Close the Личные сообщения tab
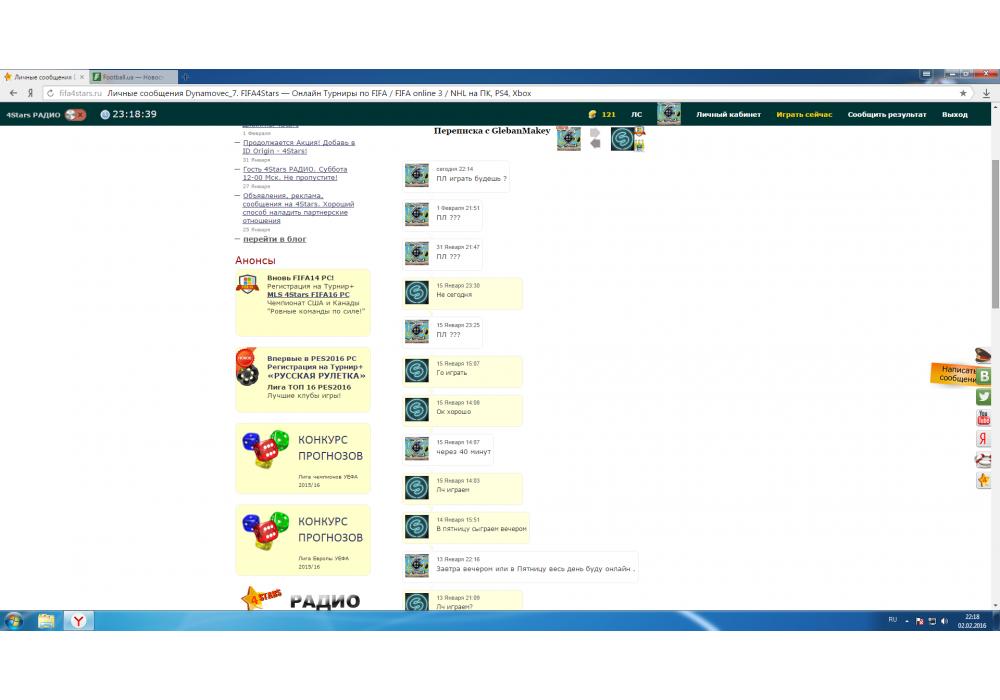 point(82,77)
